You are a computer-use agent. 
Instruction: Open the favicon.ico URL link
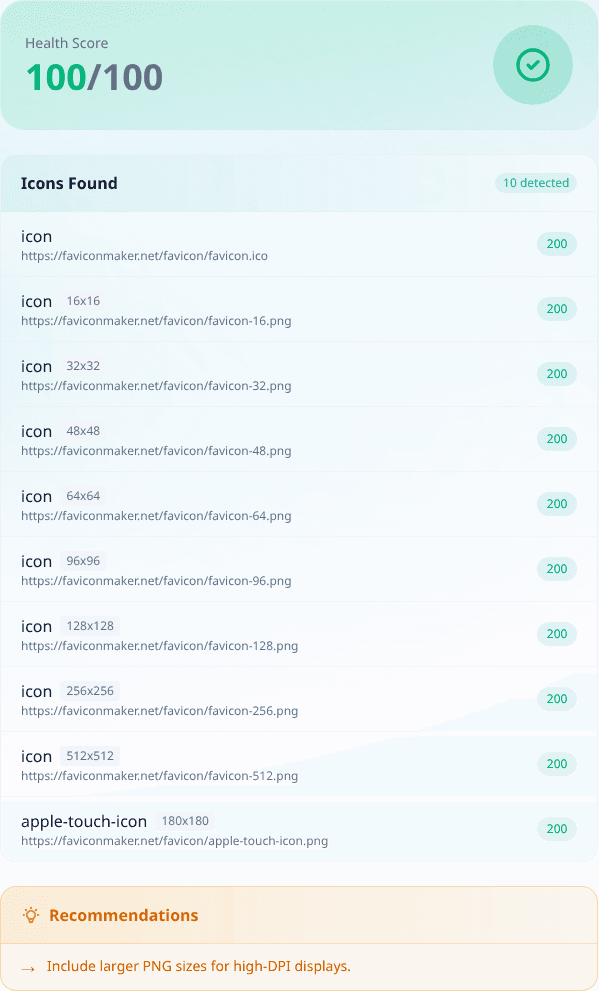(145, 256)
